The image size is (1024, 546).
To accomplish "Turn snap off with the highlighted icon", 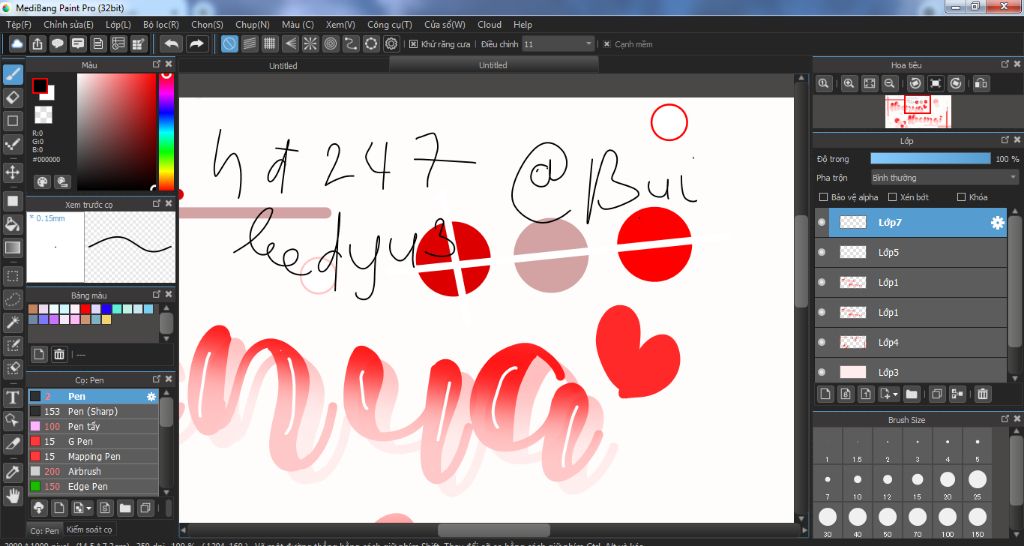I will 229,44.
